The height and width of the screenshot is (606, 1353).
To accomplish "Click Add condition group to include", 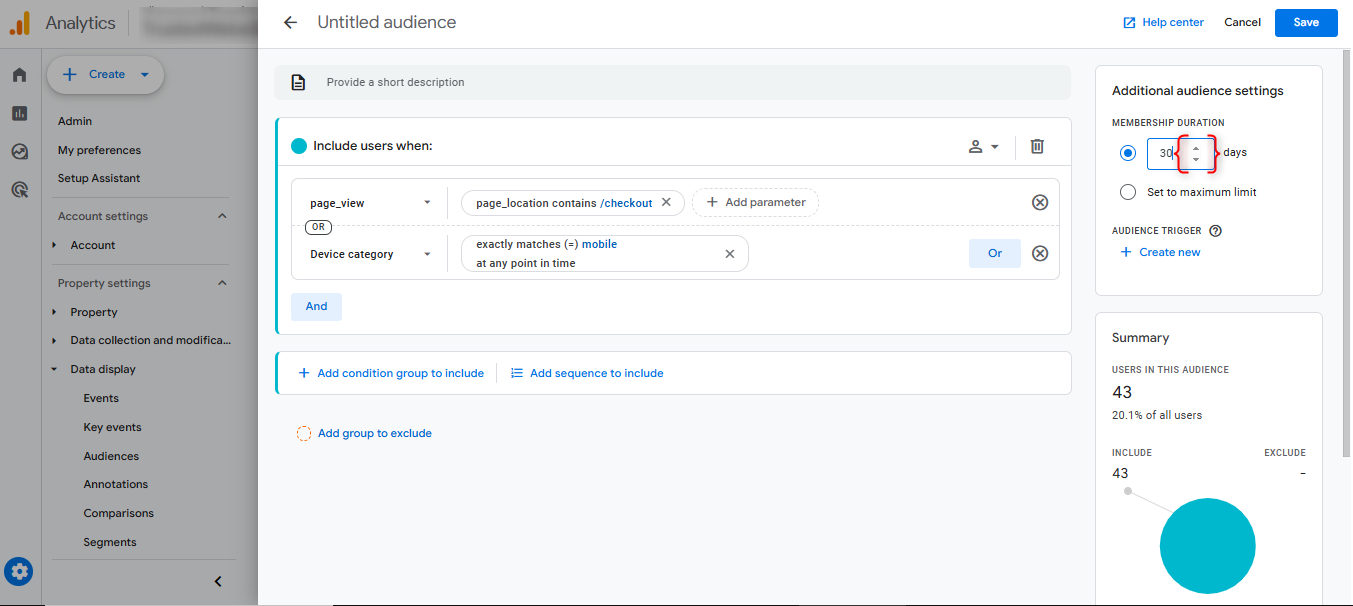I will [x=390, y=373].
